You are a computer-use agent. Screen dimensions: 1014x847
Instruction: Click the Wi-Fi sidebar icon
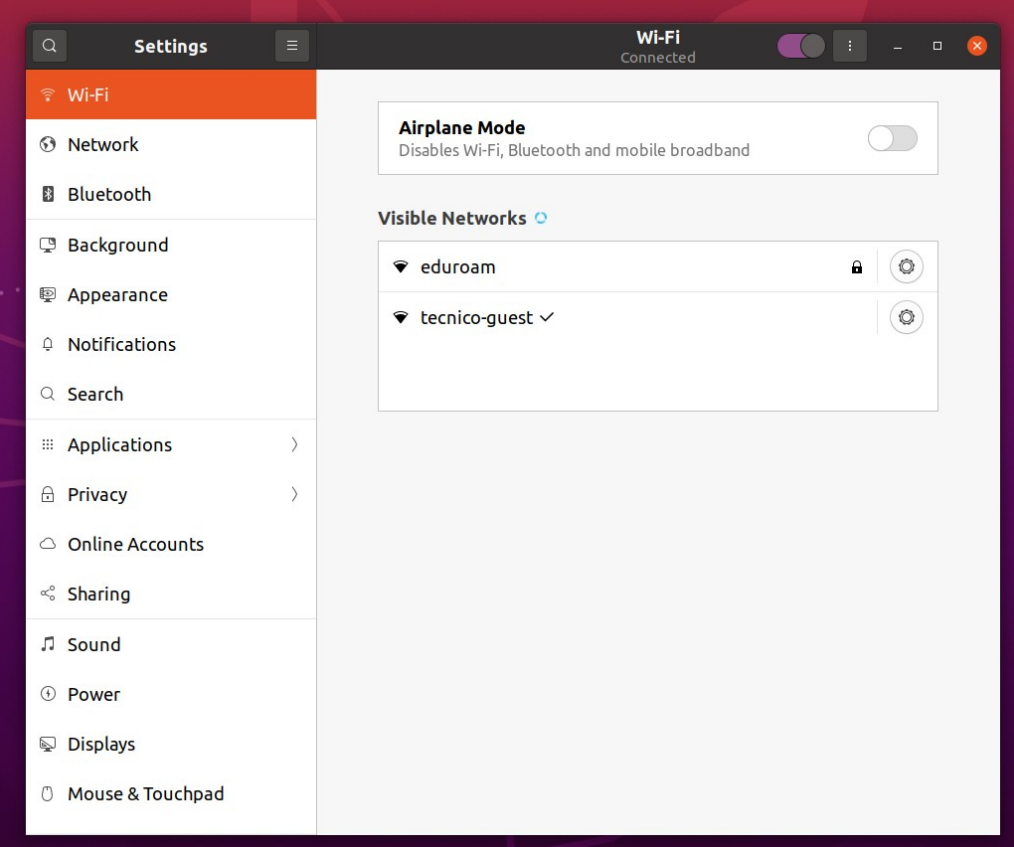(47, 95)
